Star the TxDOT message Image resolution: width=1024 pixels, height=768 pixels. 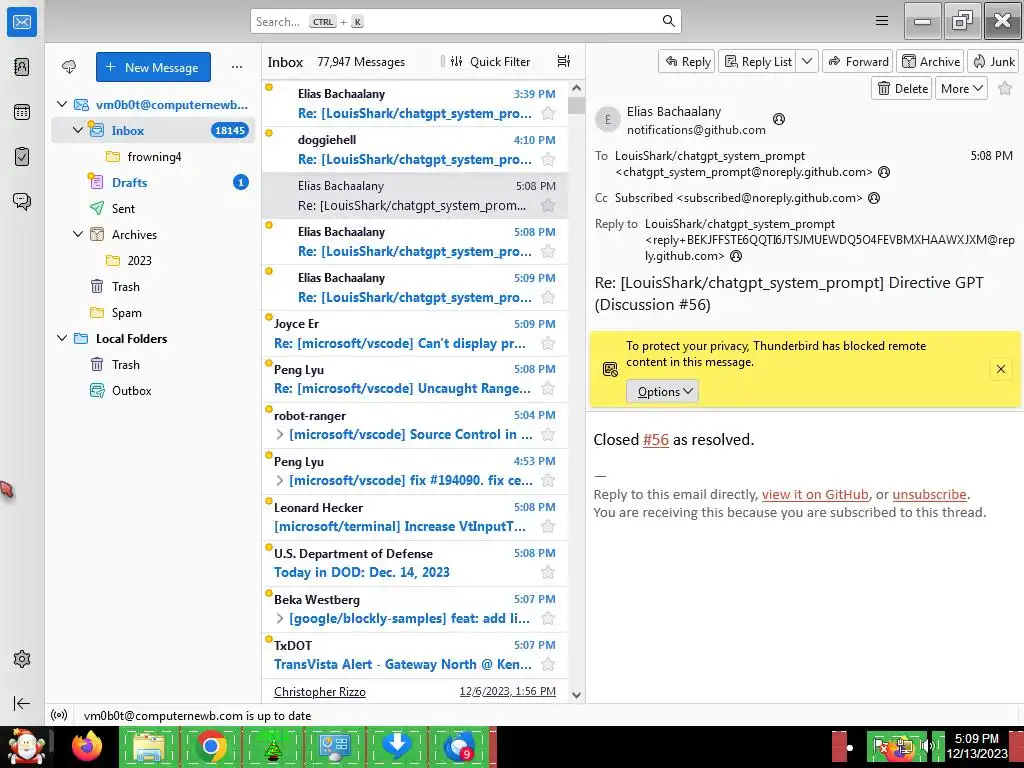[x=548, y=665]
